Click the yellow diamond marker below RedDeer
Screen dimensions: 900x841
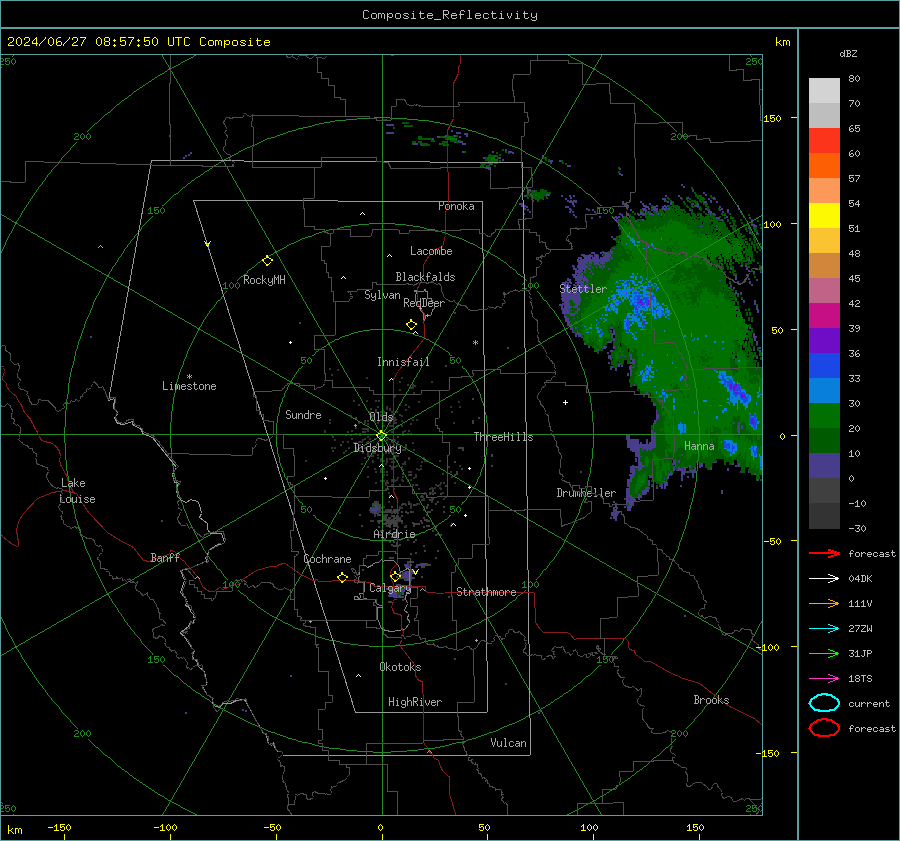click(x=411, y=325)
